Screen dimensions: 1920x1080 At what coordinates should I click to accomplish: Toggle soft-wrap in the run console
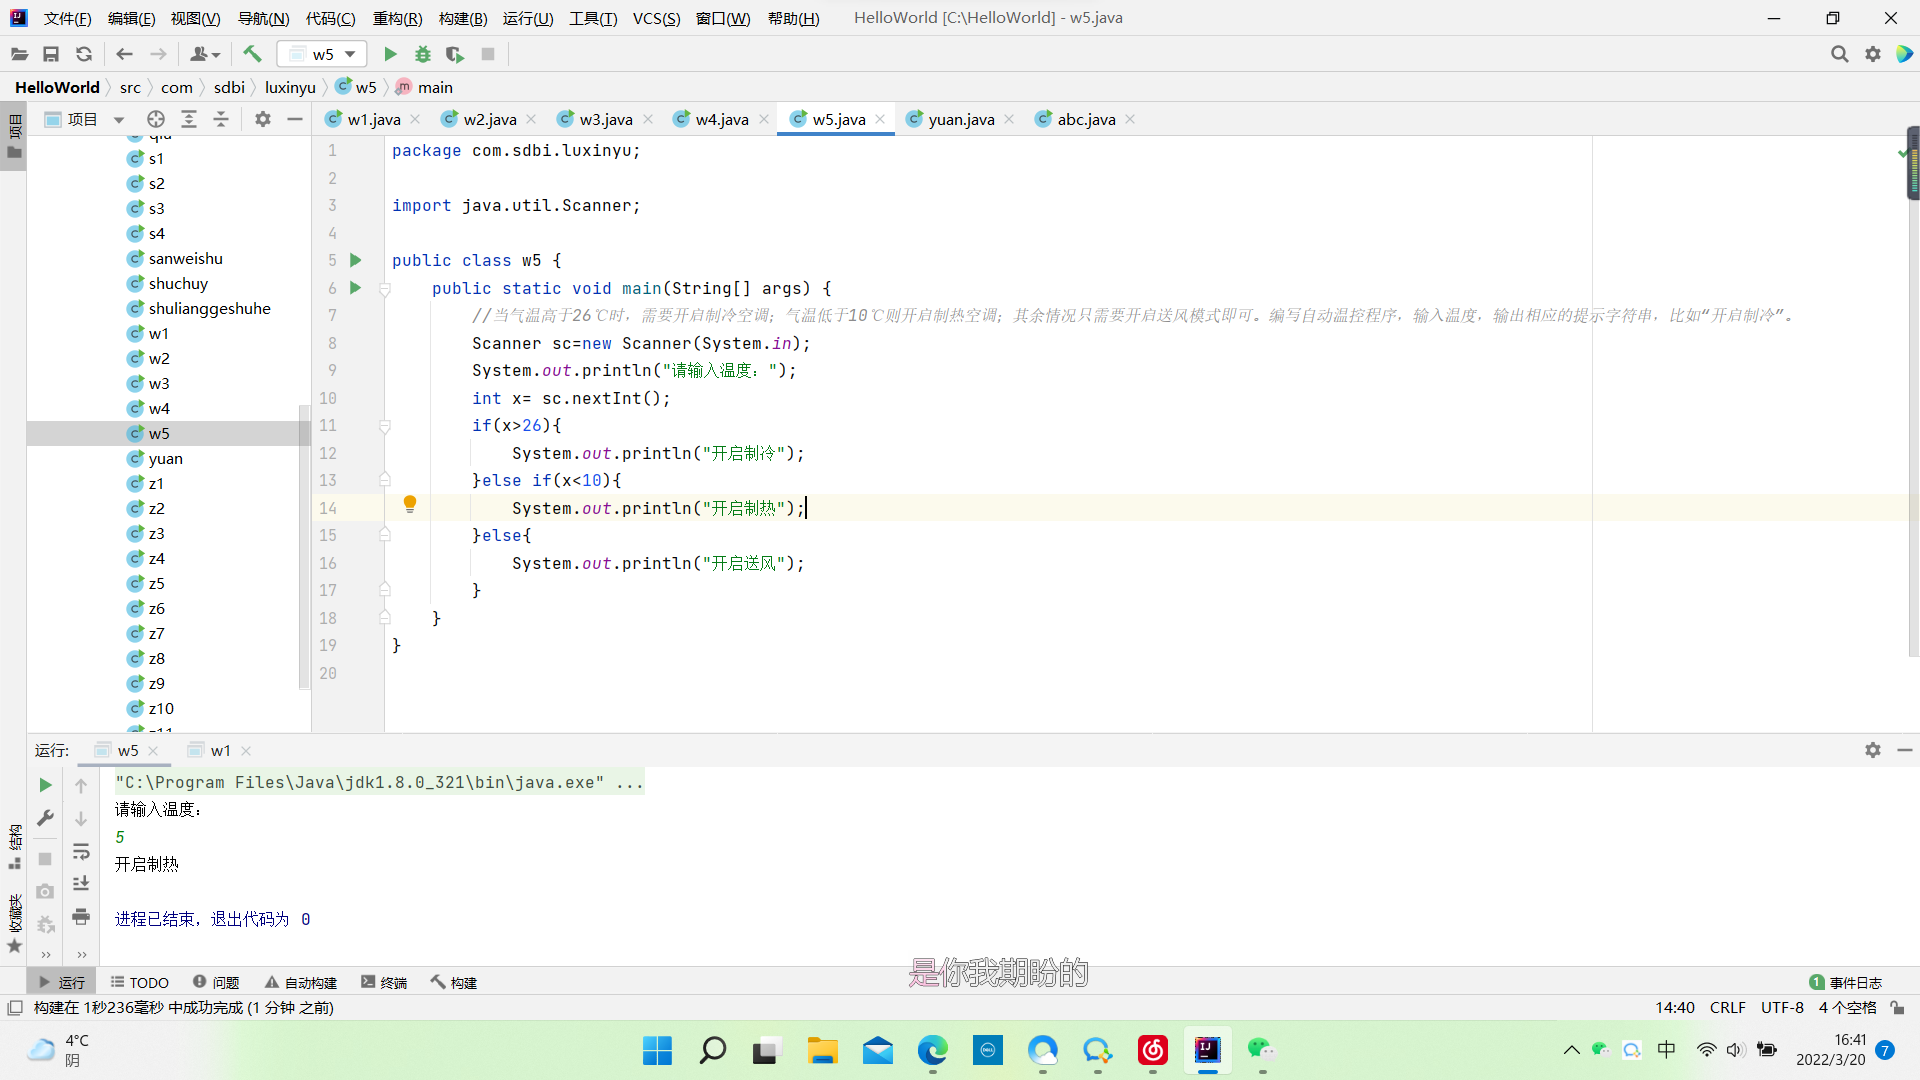click(81, 851)
